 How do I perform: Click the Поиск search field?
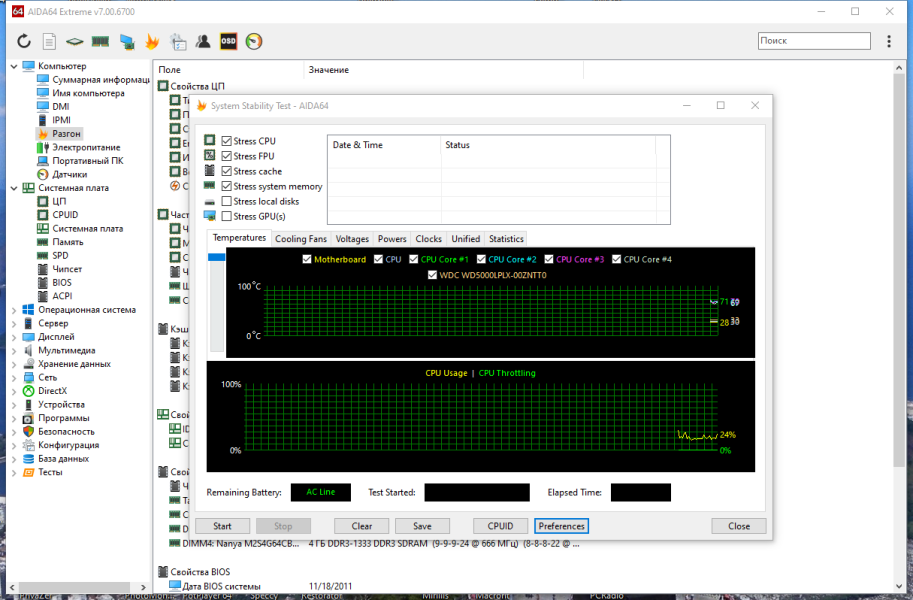click(x=814, y=41)
